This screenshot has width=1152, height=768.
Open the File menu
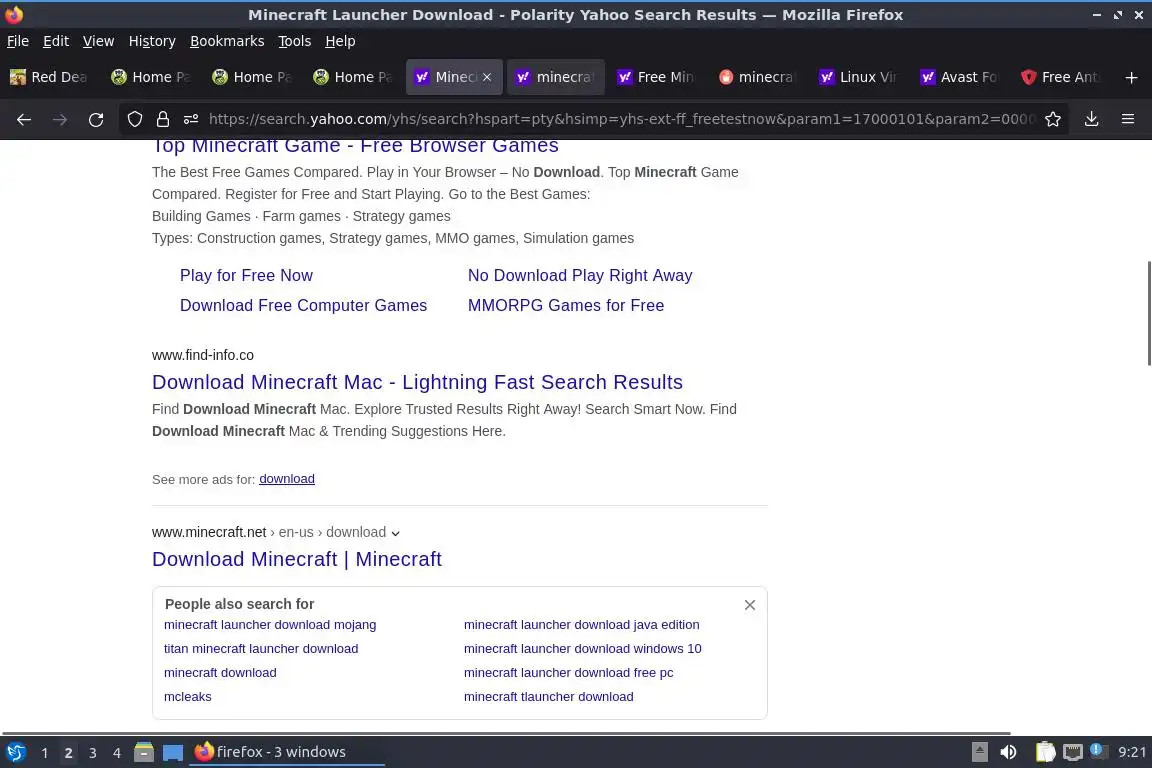click(x=18, y=41)
